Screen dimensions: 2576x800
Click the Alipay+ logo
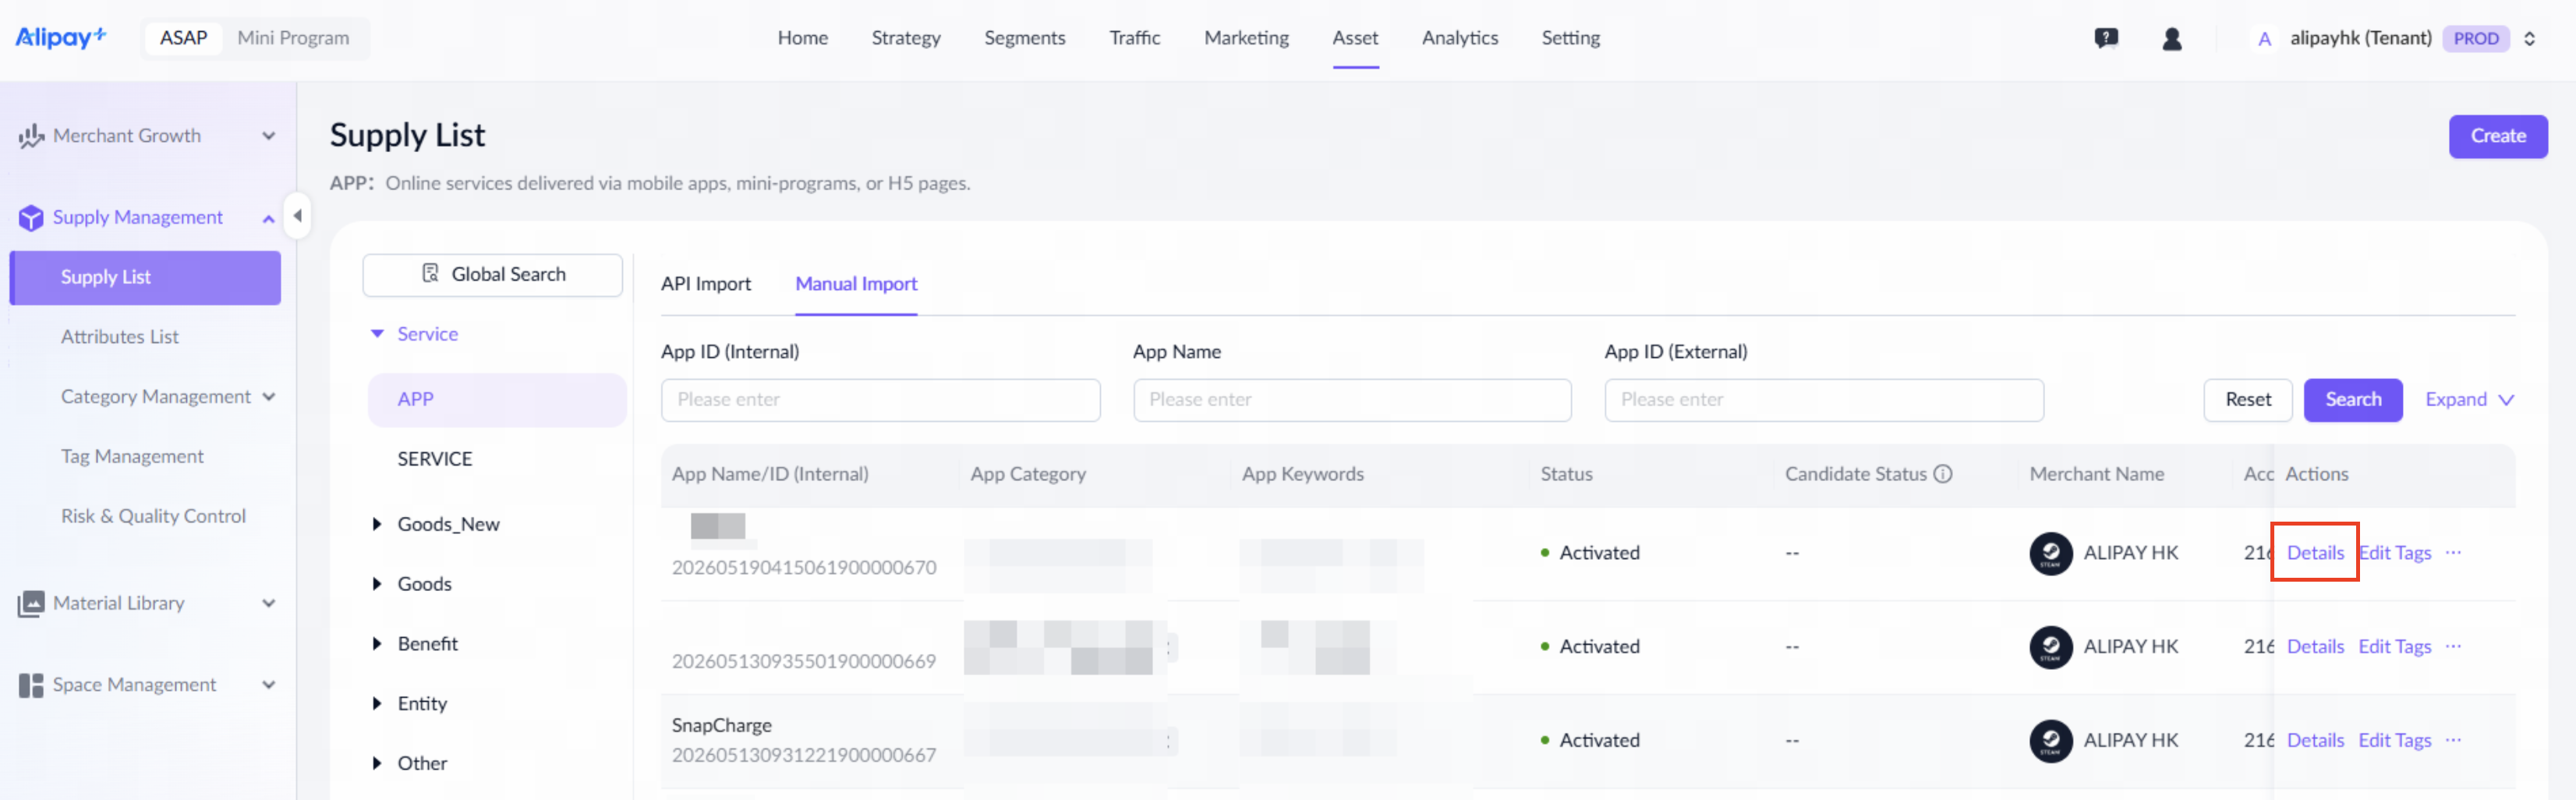[60, 38]
